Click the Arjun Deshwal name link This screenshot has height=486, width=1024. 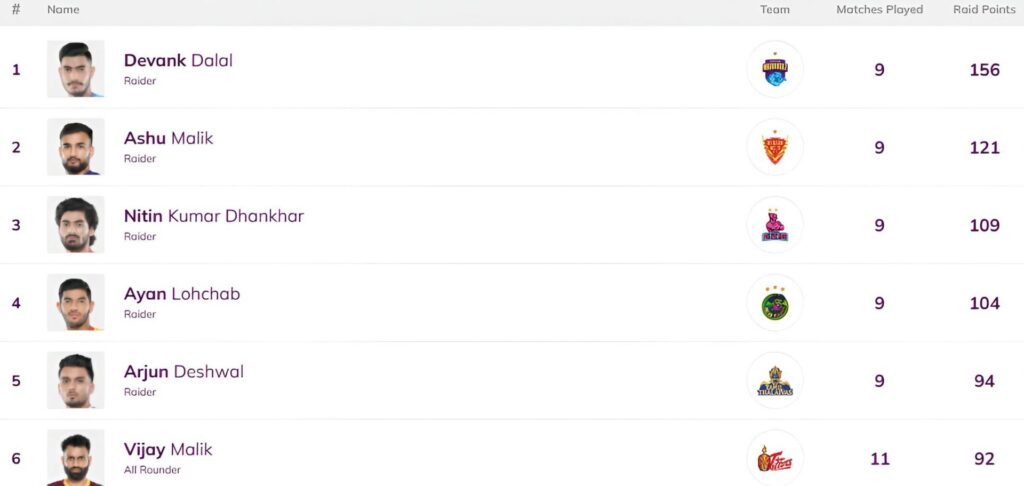pos(183,372)
